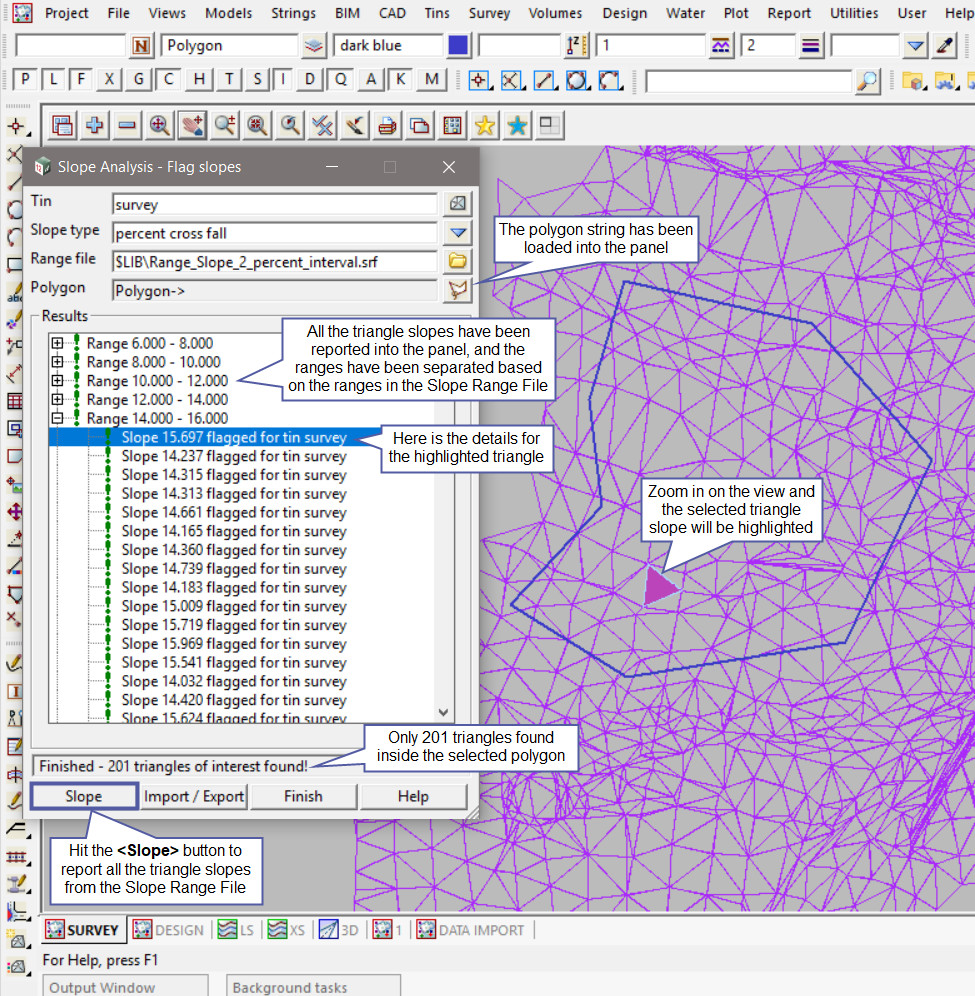Click the pan hand view icon
975x996 pixels.
coord(192,125)
